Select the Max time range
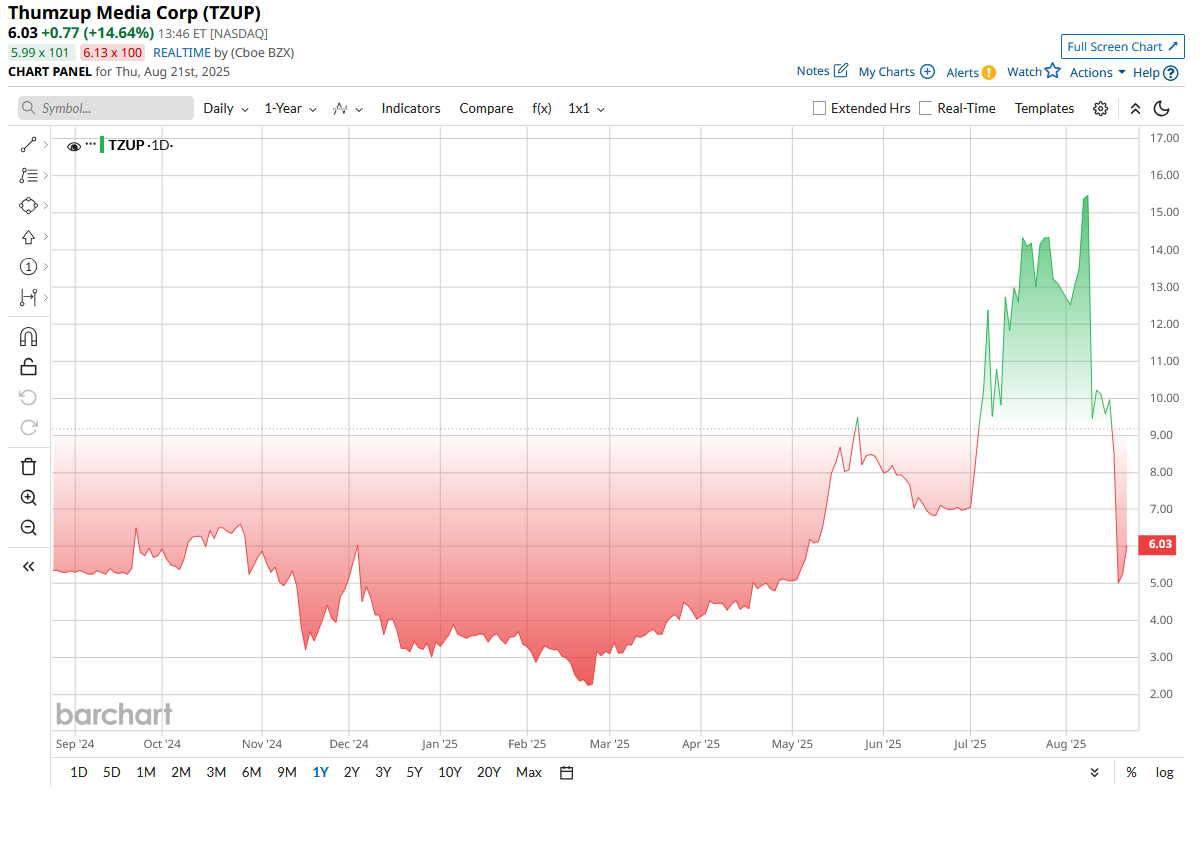Viewport: 1203px width, 841px height. (x=529, y=772)
